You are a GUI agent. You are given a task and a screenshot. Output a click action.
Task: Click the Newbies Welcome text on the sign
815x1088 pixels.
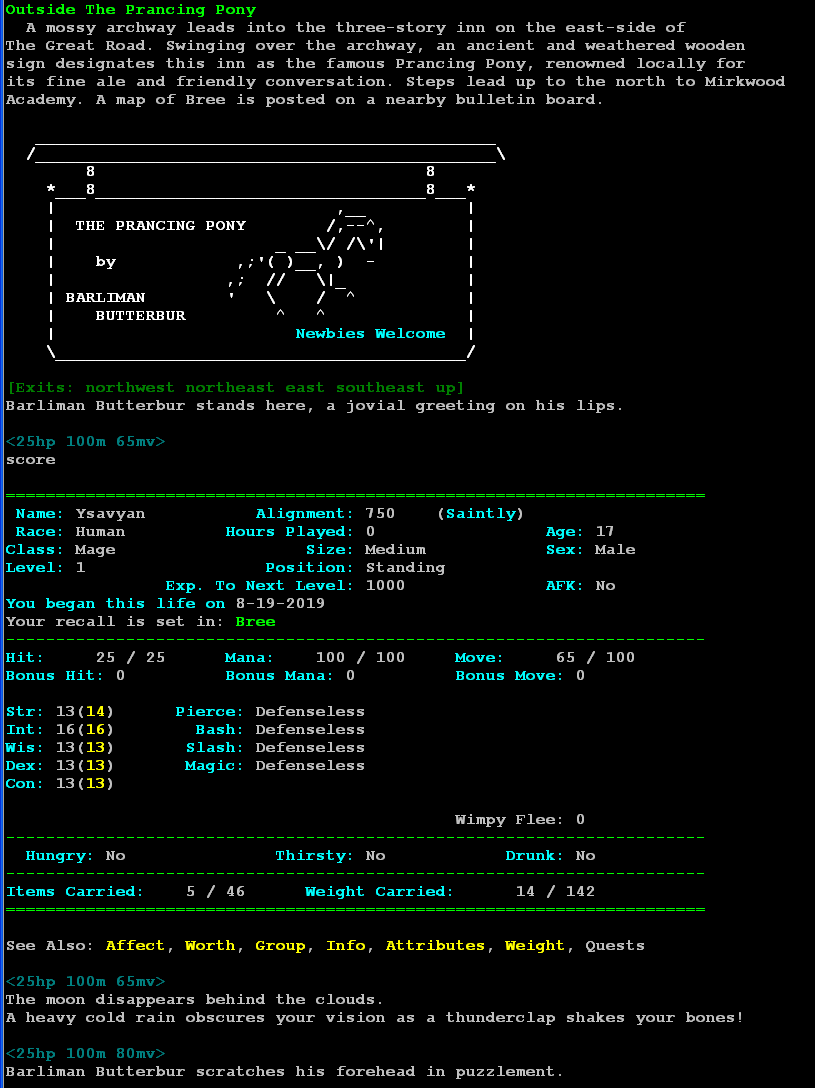pyautogui.click(x=370, y=334)
